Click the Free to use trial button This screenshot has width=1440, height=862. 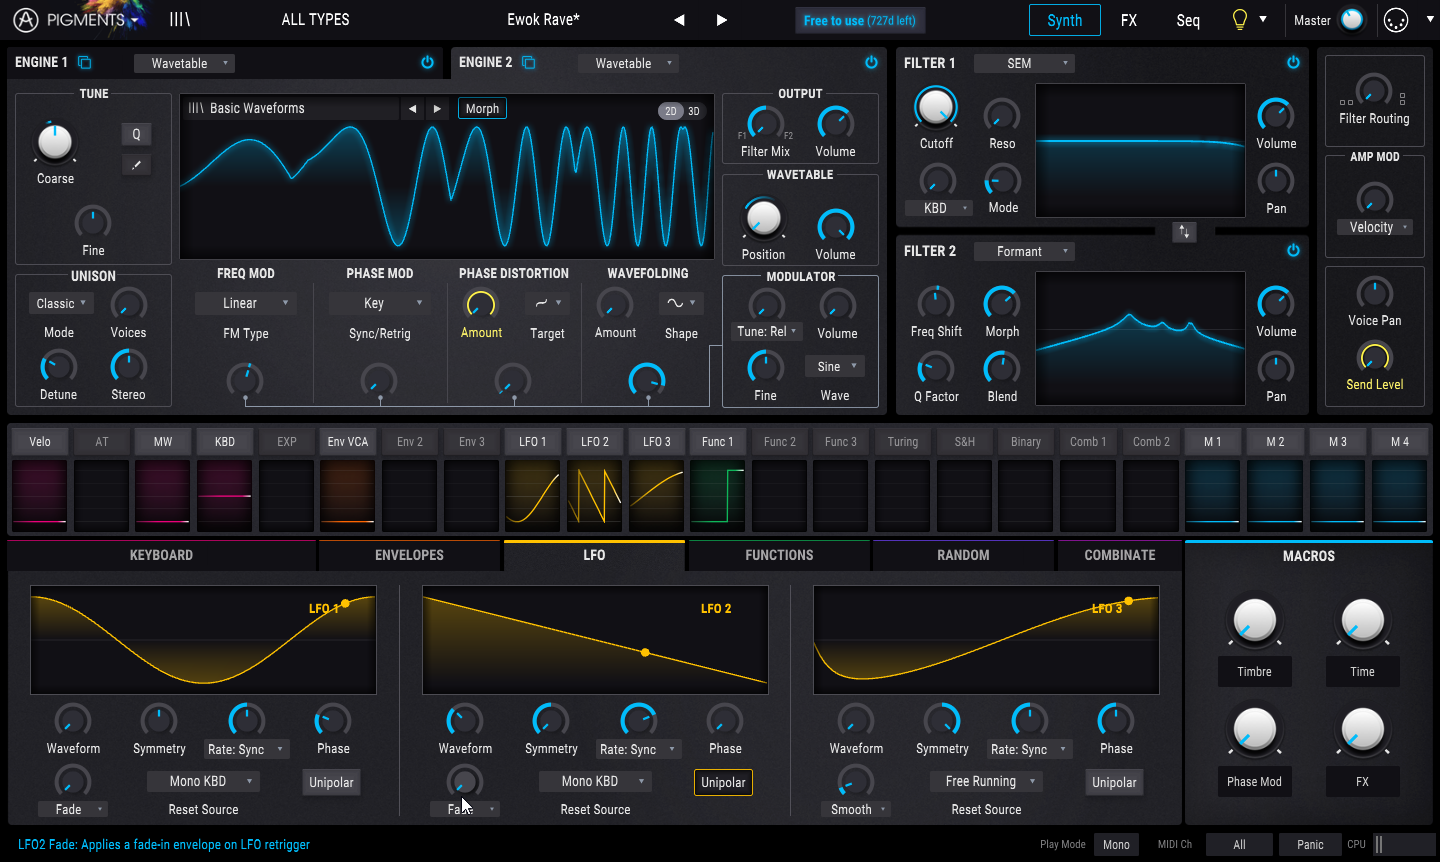pos(860,20)
